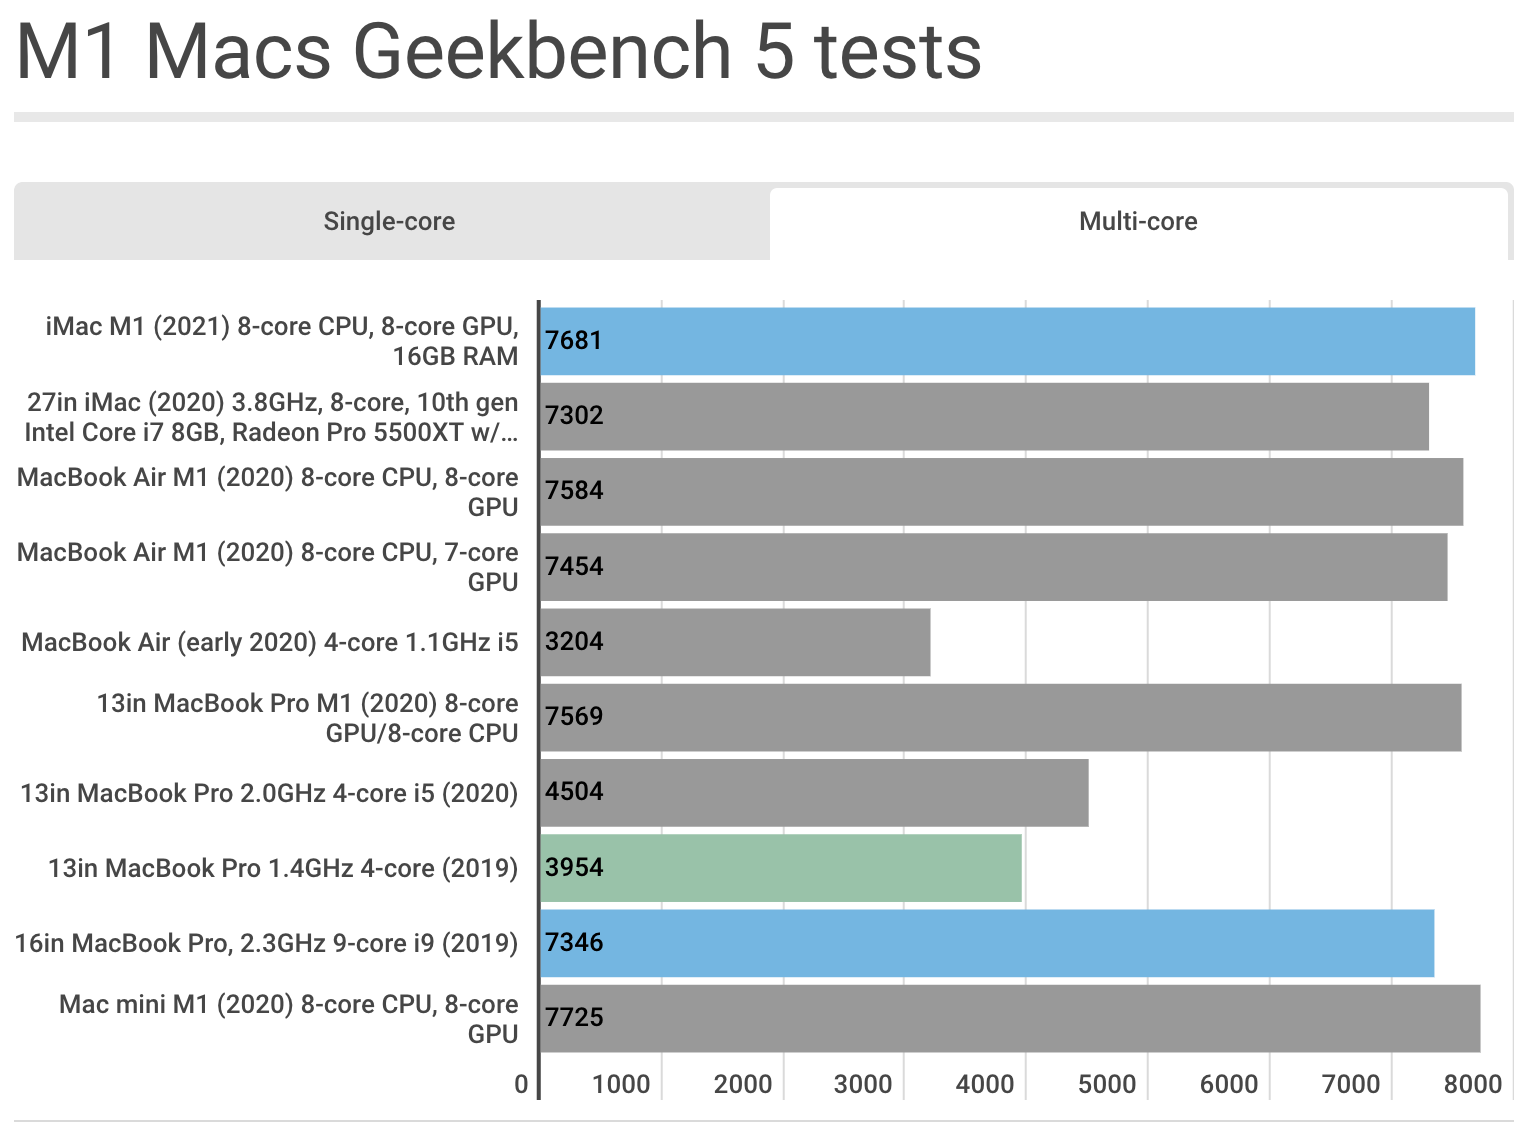Select the 13in MacBook Pro M1 bar

tap(1000, 716)
